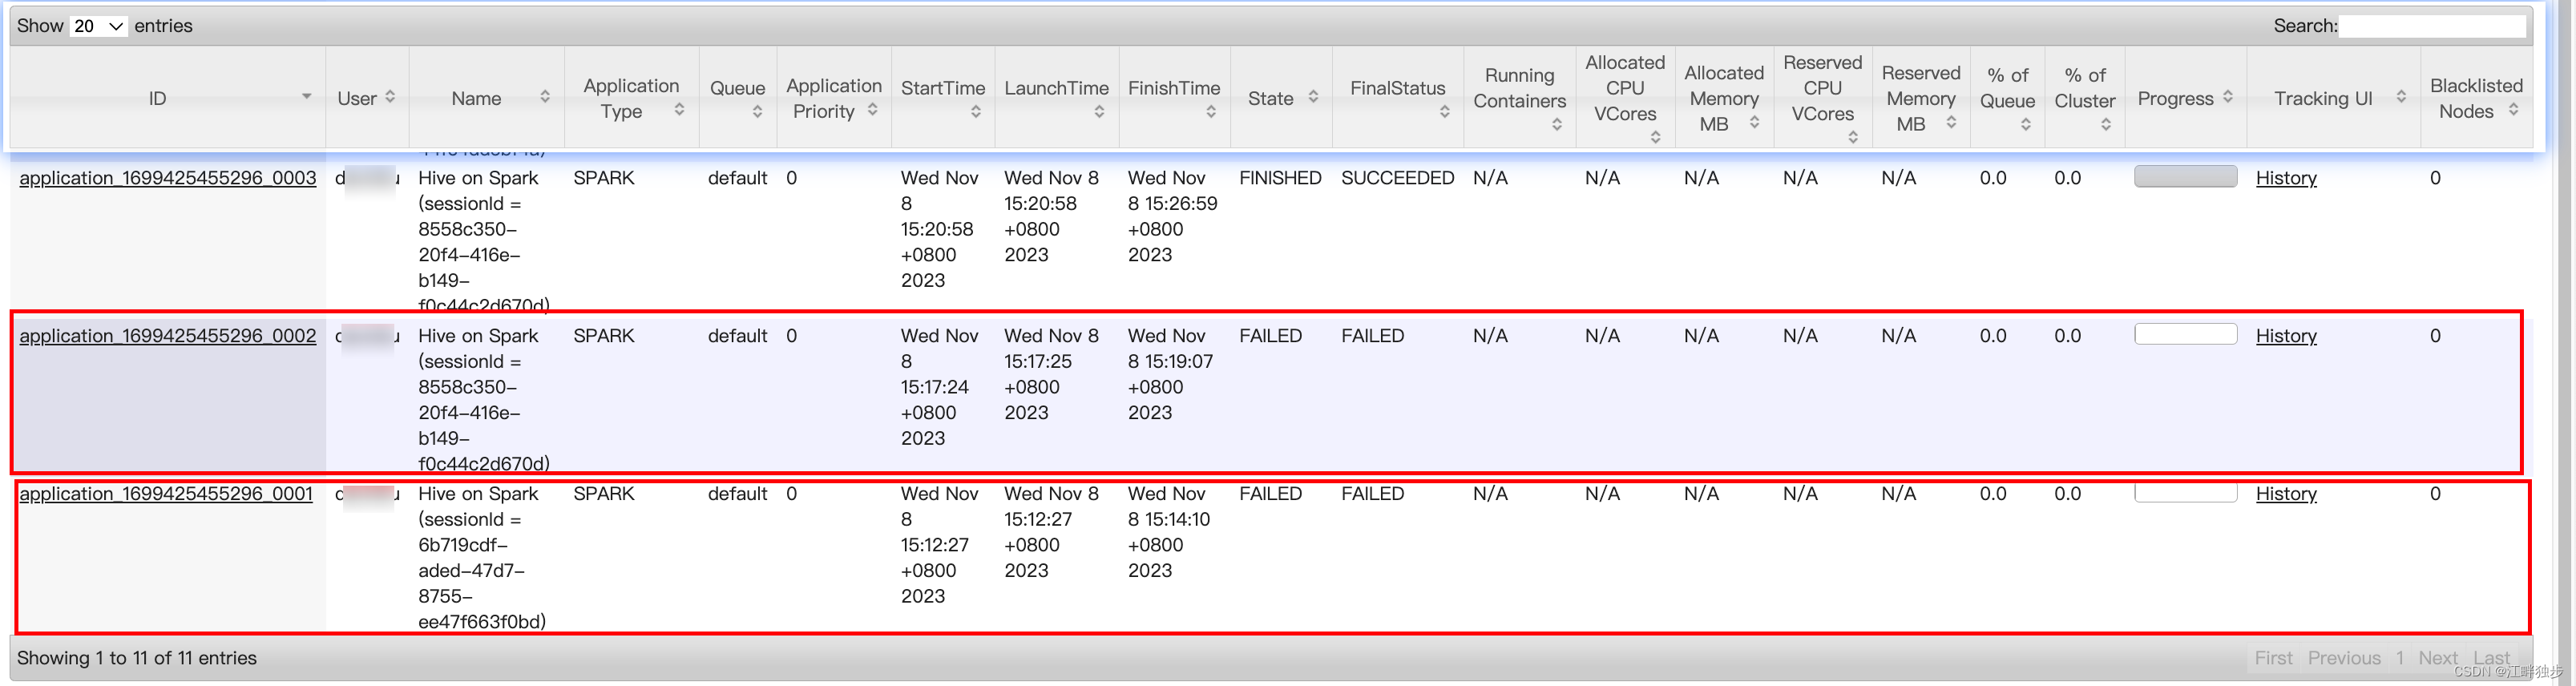Viewport: 2576px width, 686px height.
Task: Open application_1699425455296_0003 link
Action: point(168,178)
